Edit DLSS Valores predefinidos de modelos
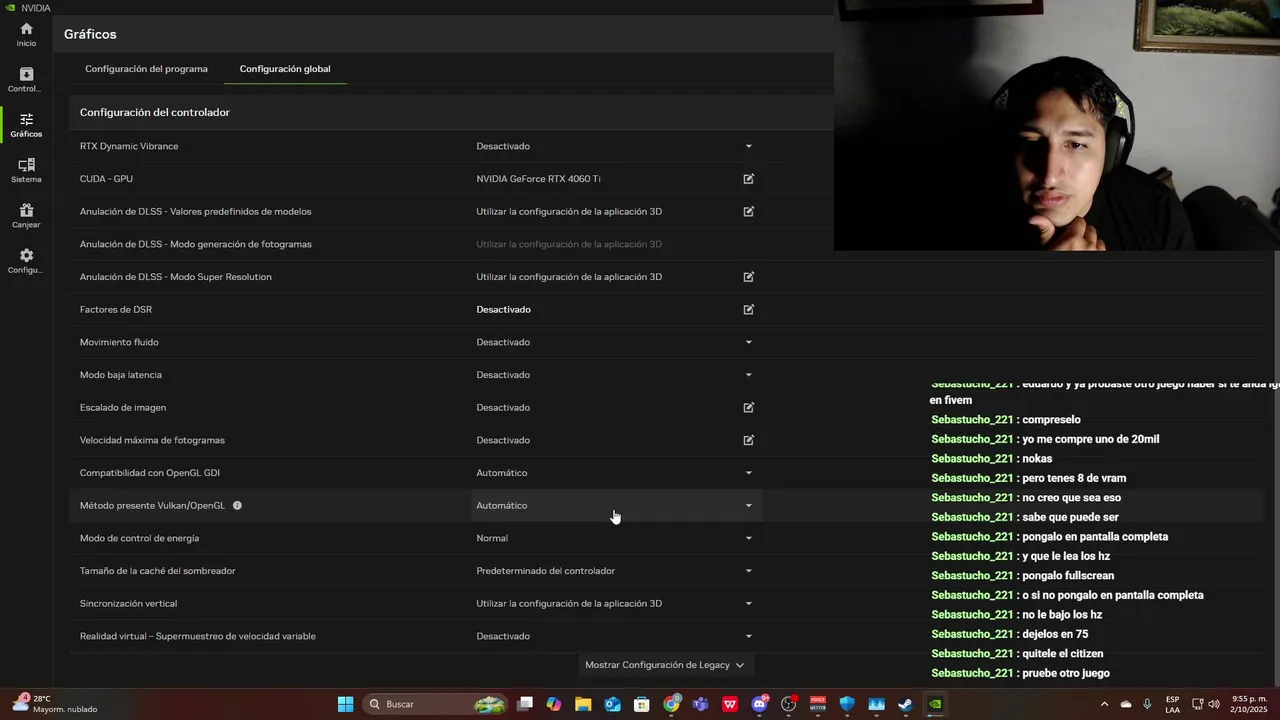This screenshot has width=1280, height=720. pyautogui.click(x=748, y=212)
